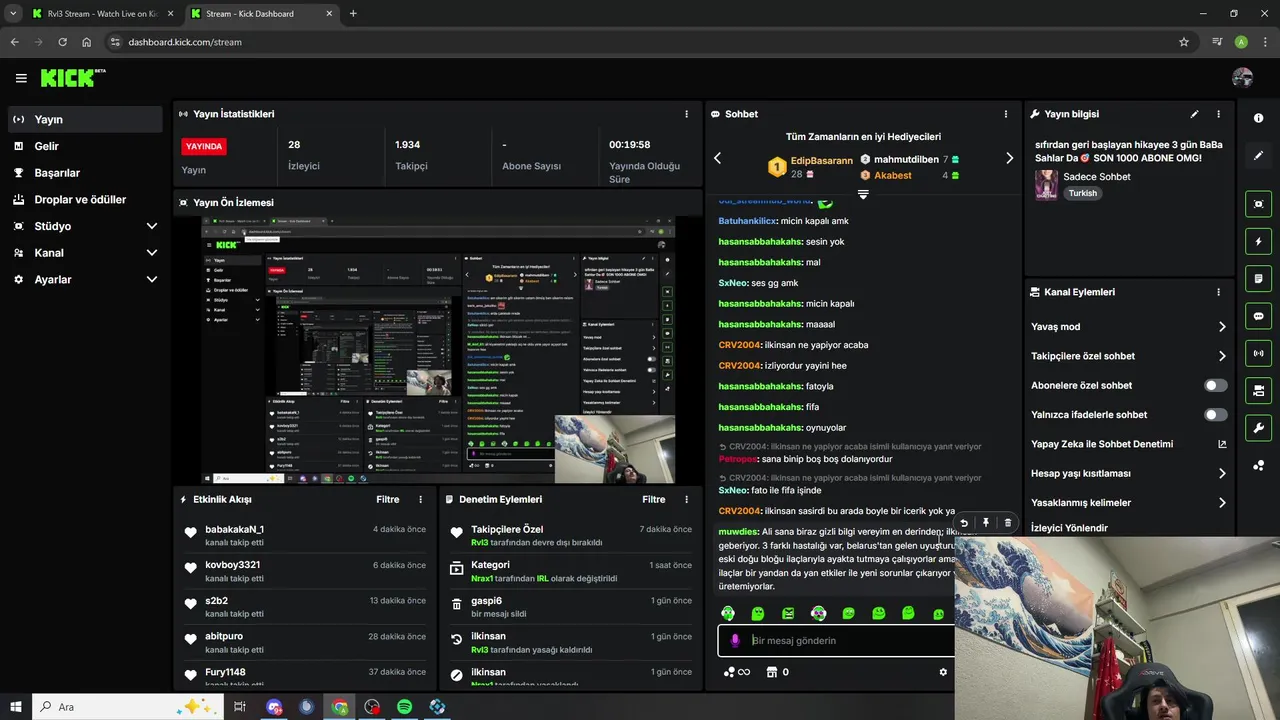Switch to Rvl3 Stream browser tab
This screenshot has height=720, width=1280.
click(100, 14)
